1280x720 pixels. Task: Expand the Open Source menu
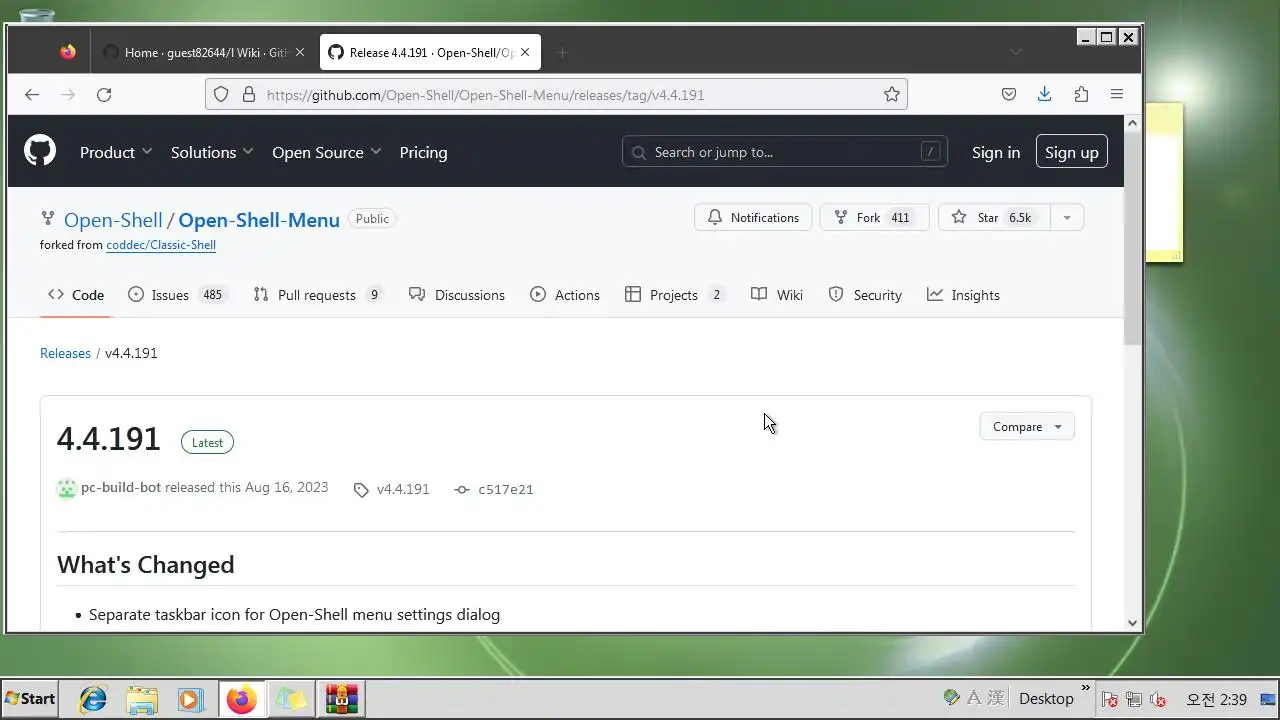pyautogui.click(x=327, y=152)
